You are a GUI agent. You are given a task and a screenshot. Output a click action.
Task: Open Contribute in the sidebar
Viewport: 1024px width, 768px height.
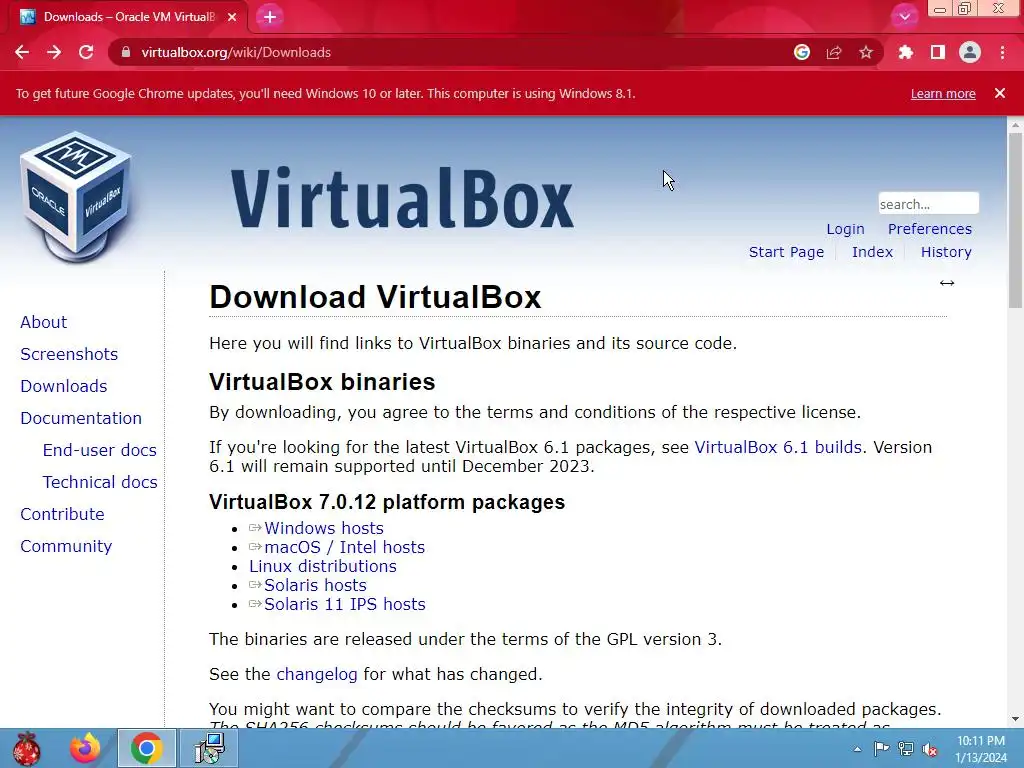(x=62, y=514)
